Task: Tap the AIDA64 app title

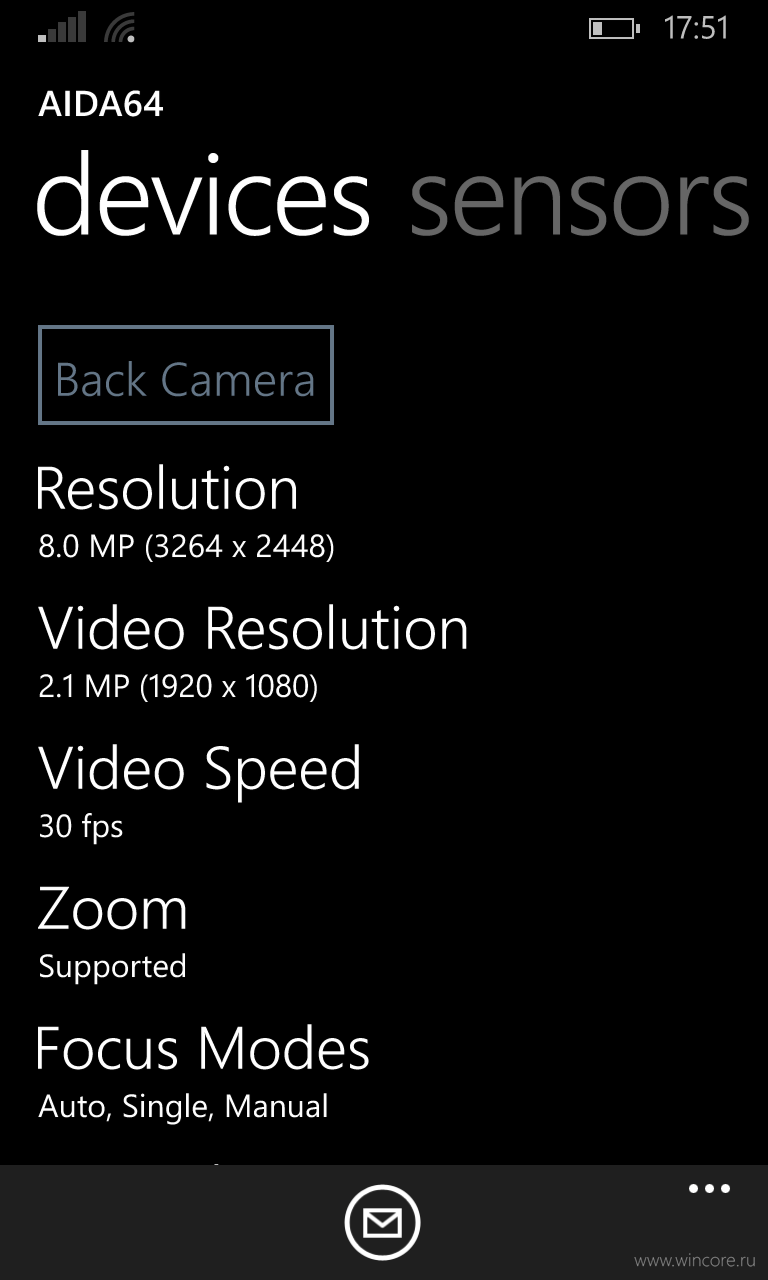Action: (x=101, y=104)
